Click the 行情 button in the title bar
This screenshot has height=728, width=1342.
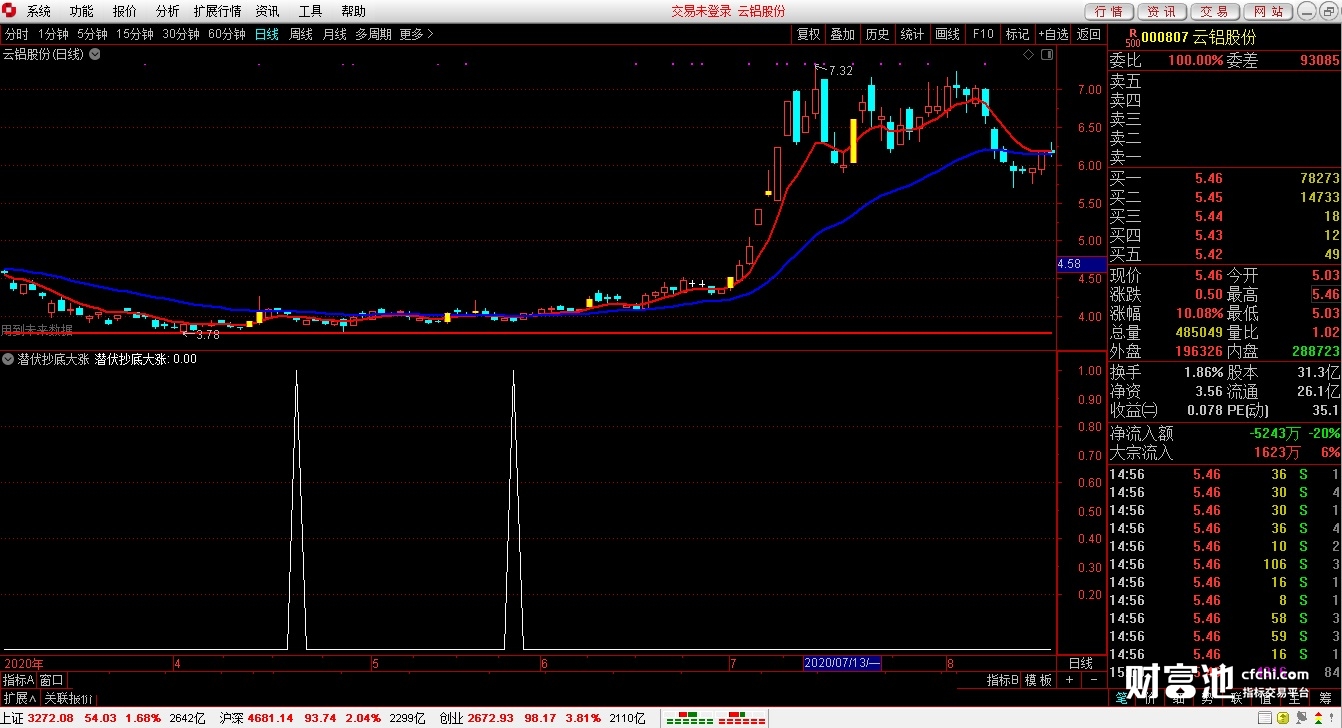(x=1109, y=12)
